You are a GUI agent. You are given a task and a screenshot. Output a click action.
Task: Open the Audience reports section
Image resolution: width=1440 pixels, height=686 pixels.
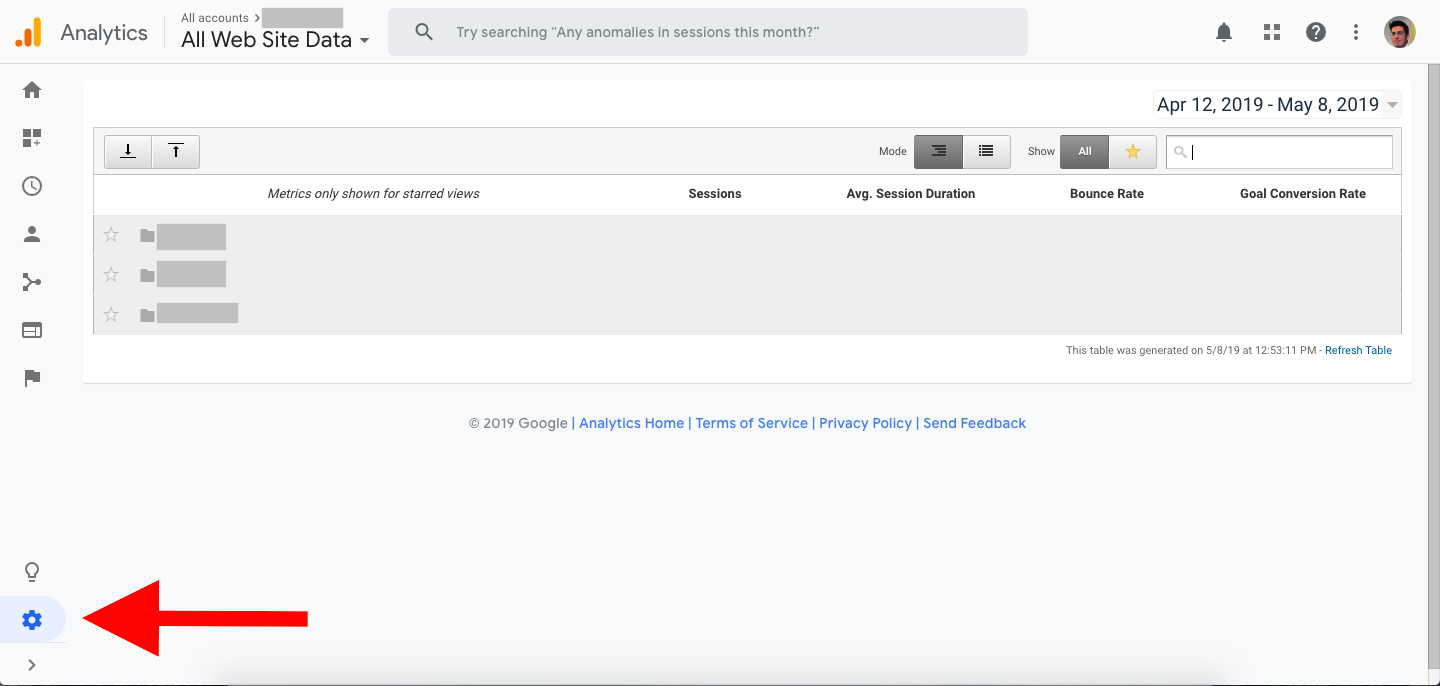pyautogui.click(x=31, y=233)
